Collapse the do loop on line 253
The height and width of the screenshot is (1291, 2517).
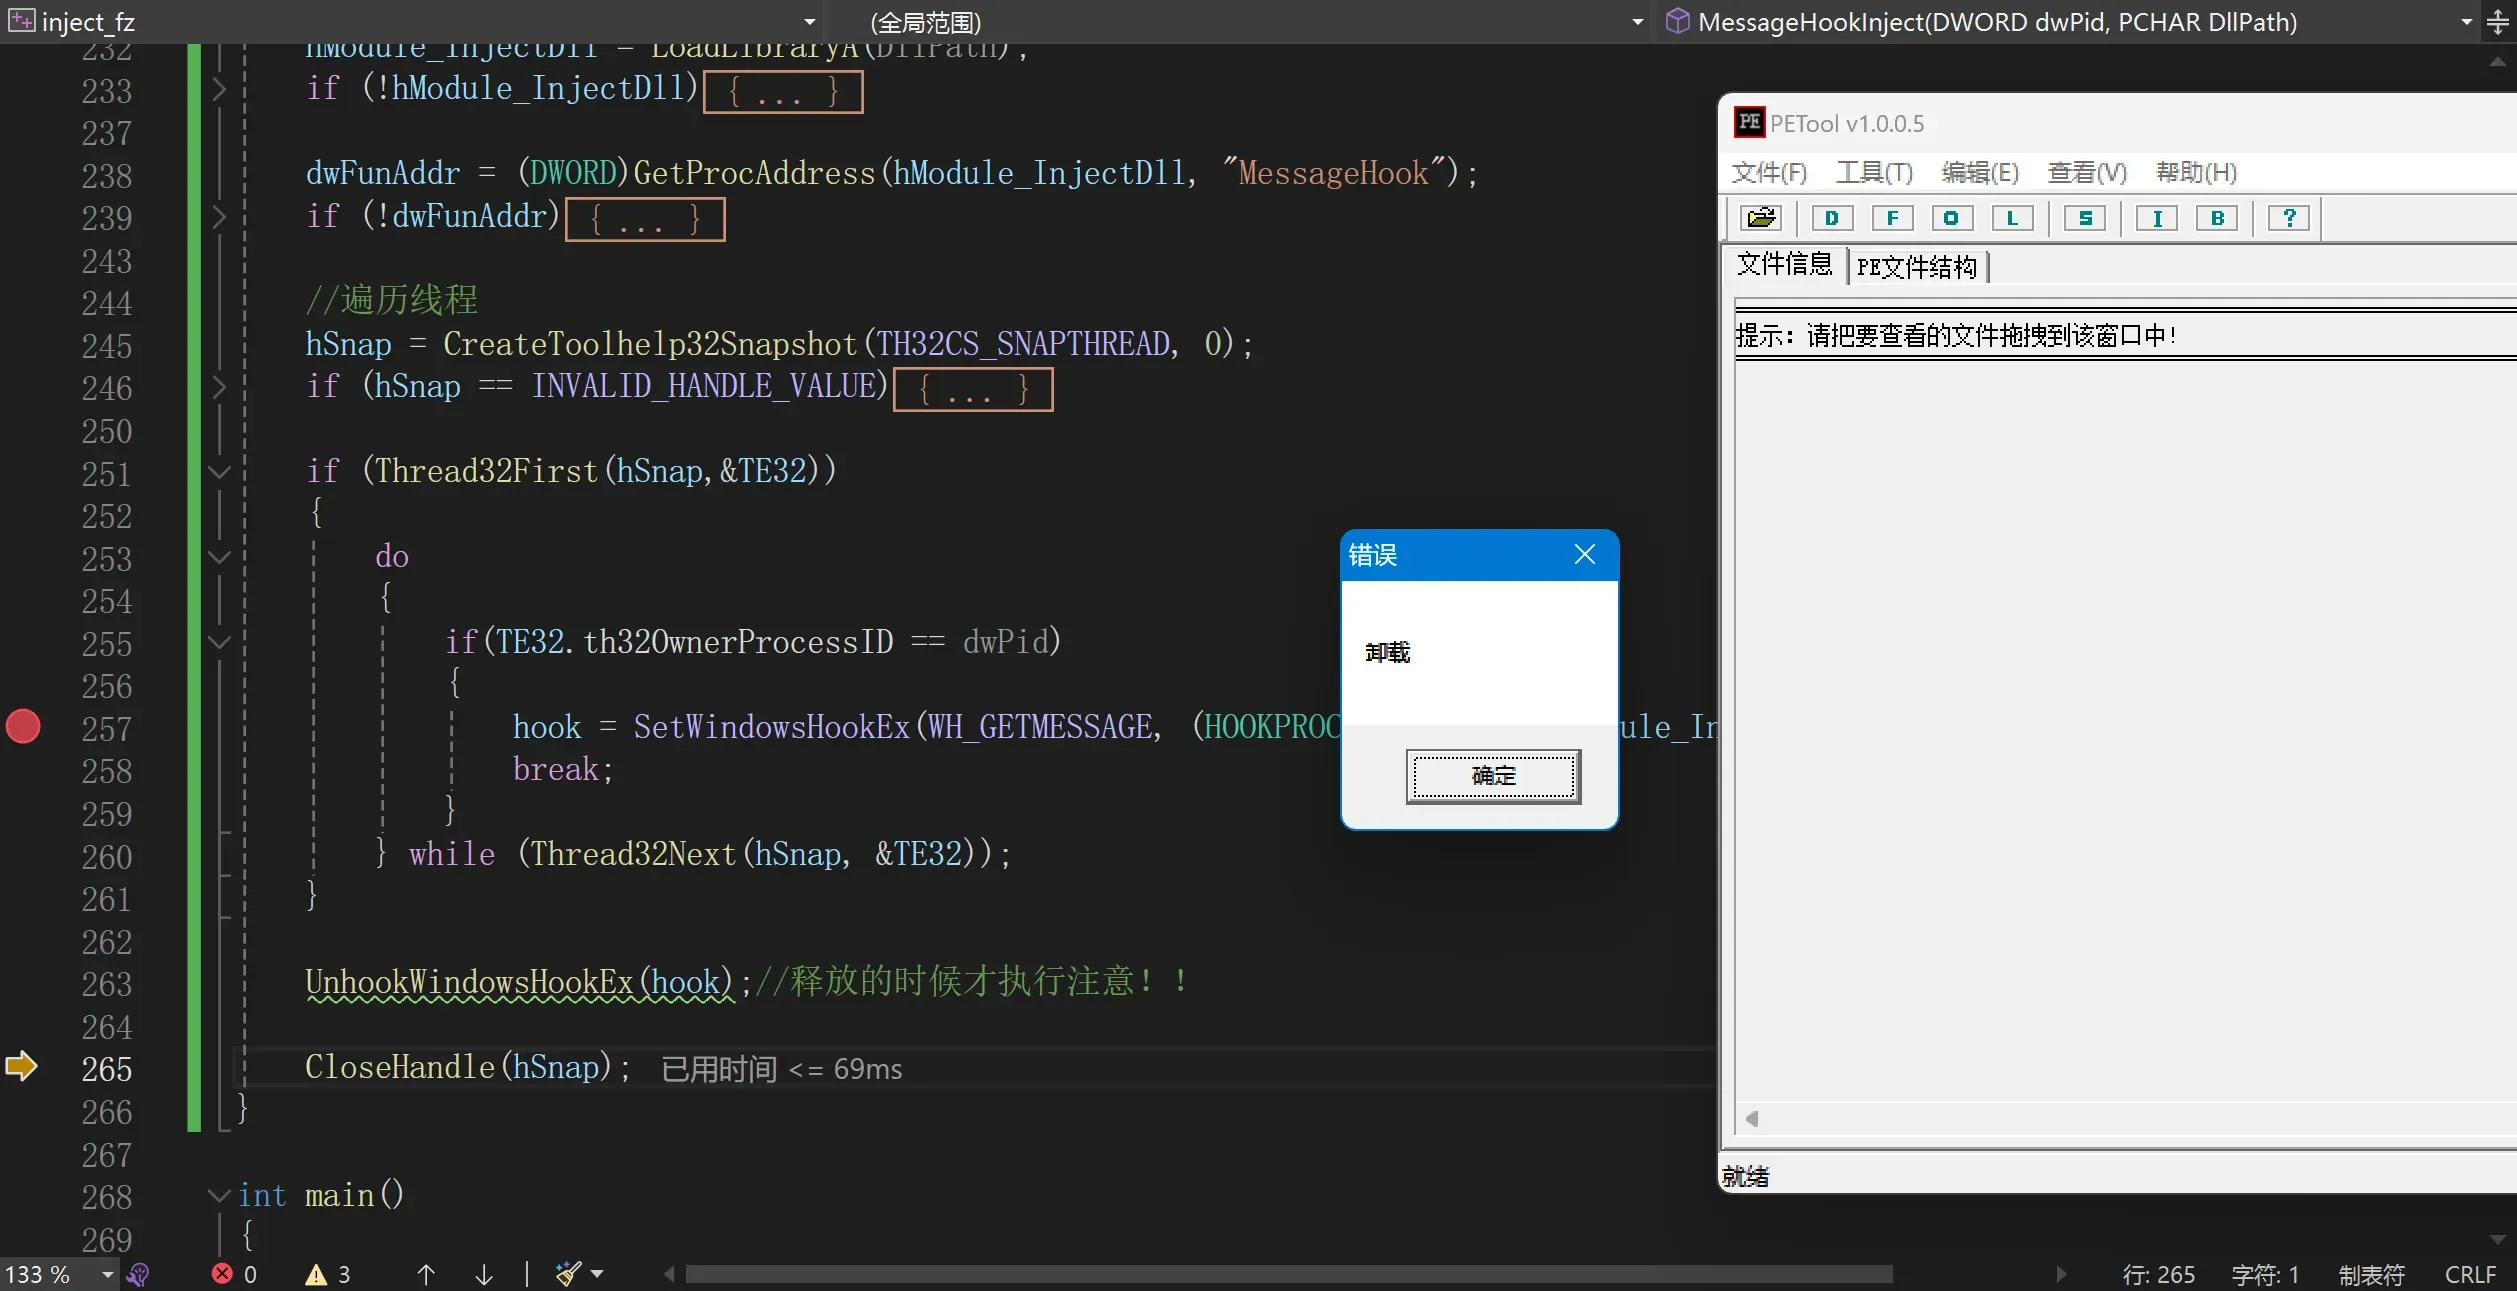point(219,557)
